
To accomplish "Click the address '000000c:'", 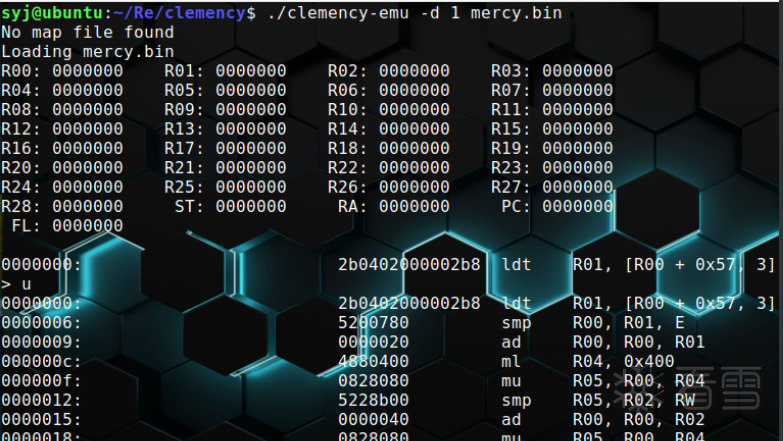I will coord(41,362).
